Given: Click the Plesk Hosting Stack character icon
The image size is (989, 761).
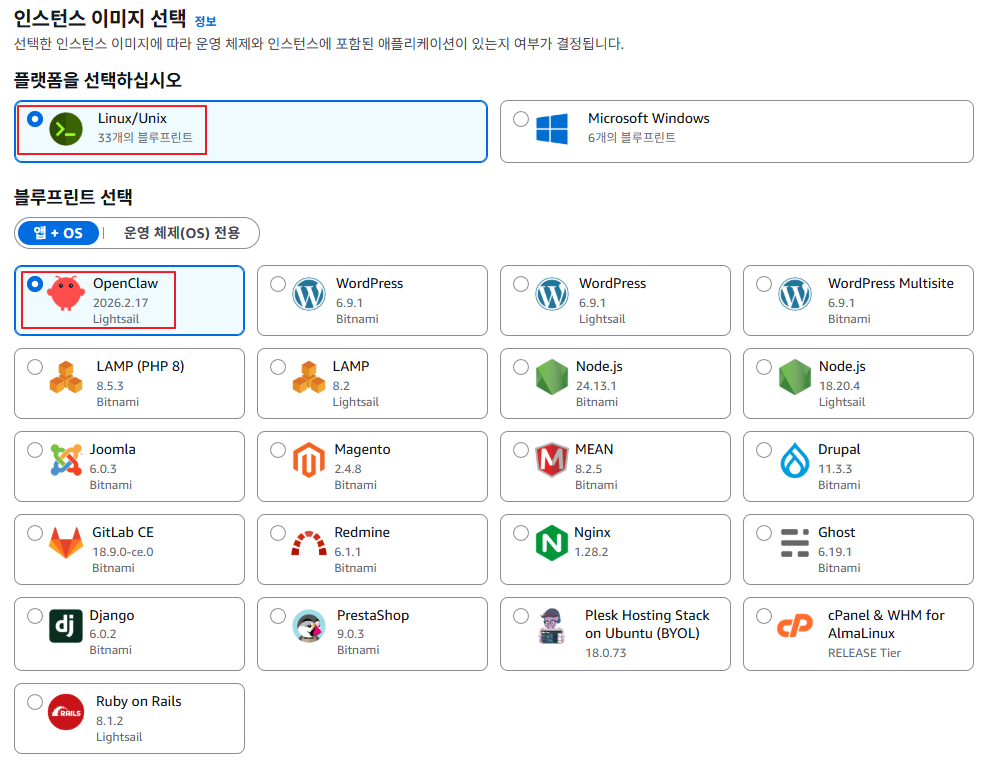Looking at the screenshot, I should [x=552, y=626].
